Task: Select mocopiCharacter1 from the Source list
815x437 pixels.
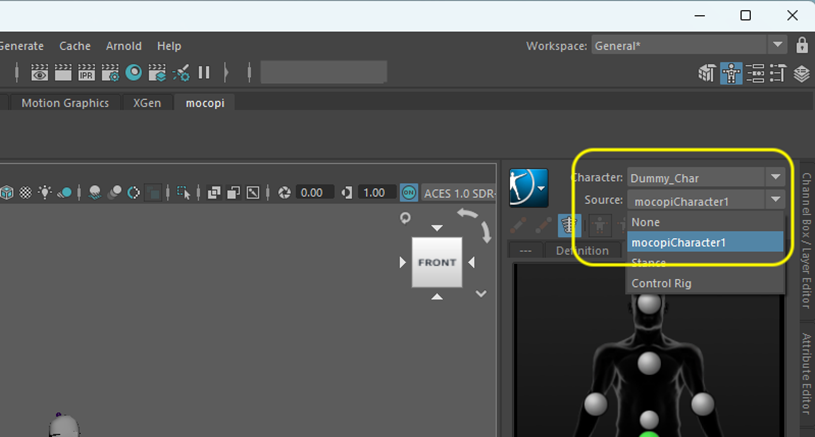Action: [706, 242]
